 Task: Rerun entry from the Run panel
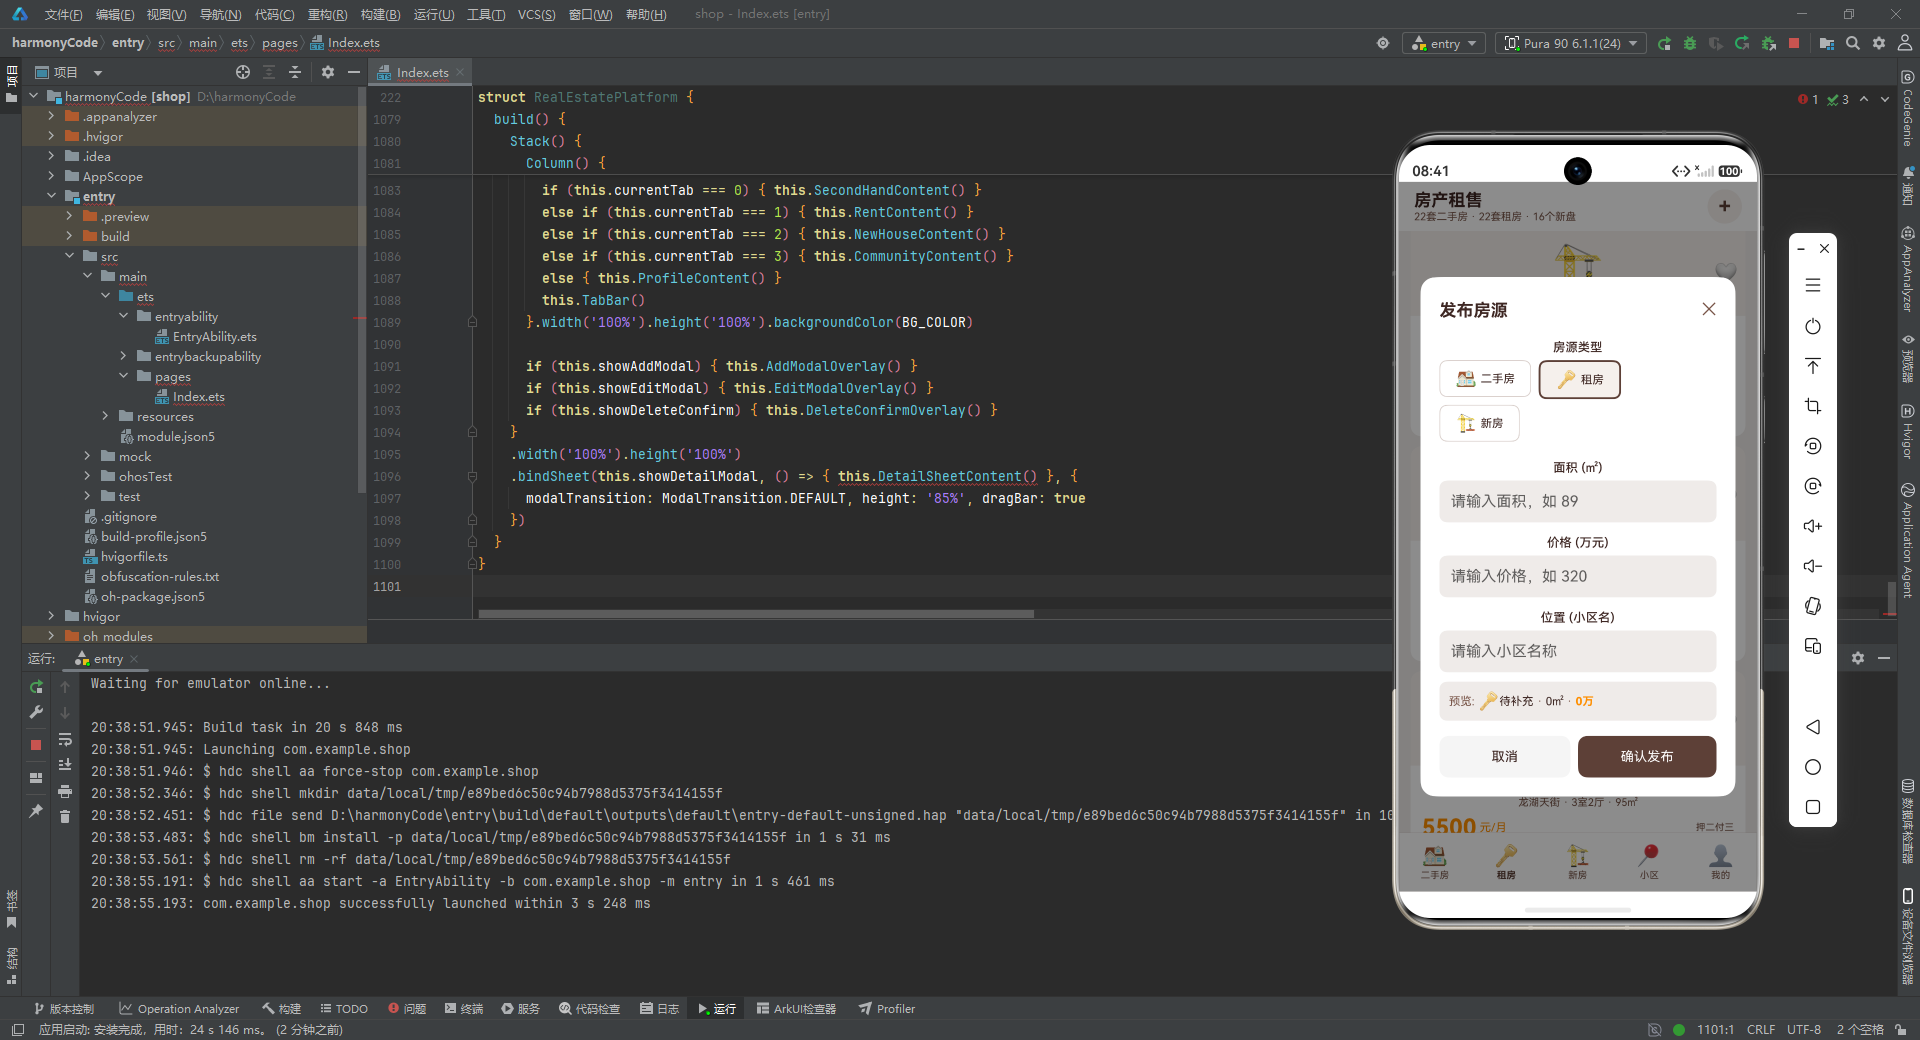click(36, 687)
